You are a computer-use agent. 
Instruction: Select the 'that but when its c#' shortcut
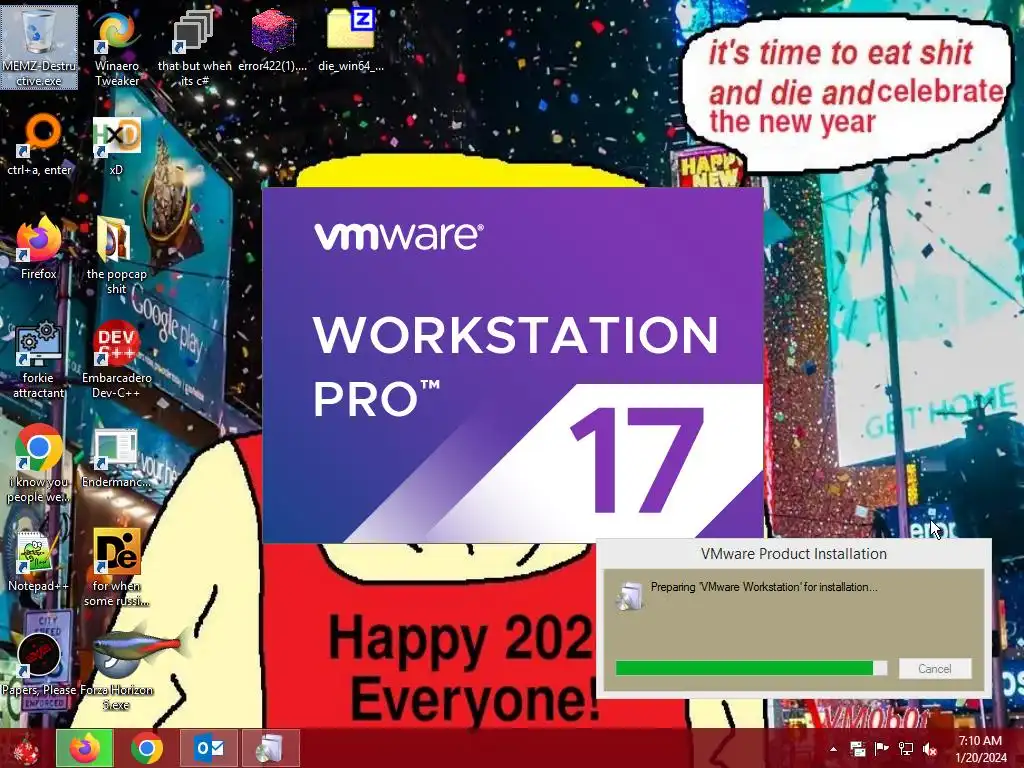tap(194, 47)
